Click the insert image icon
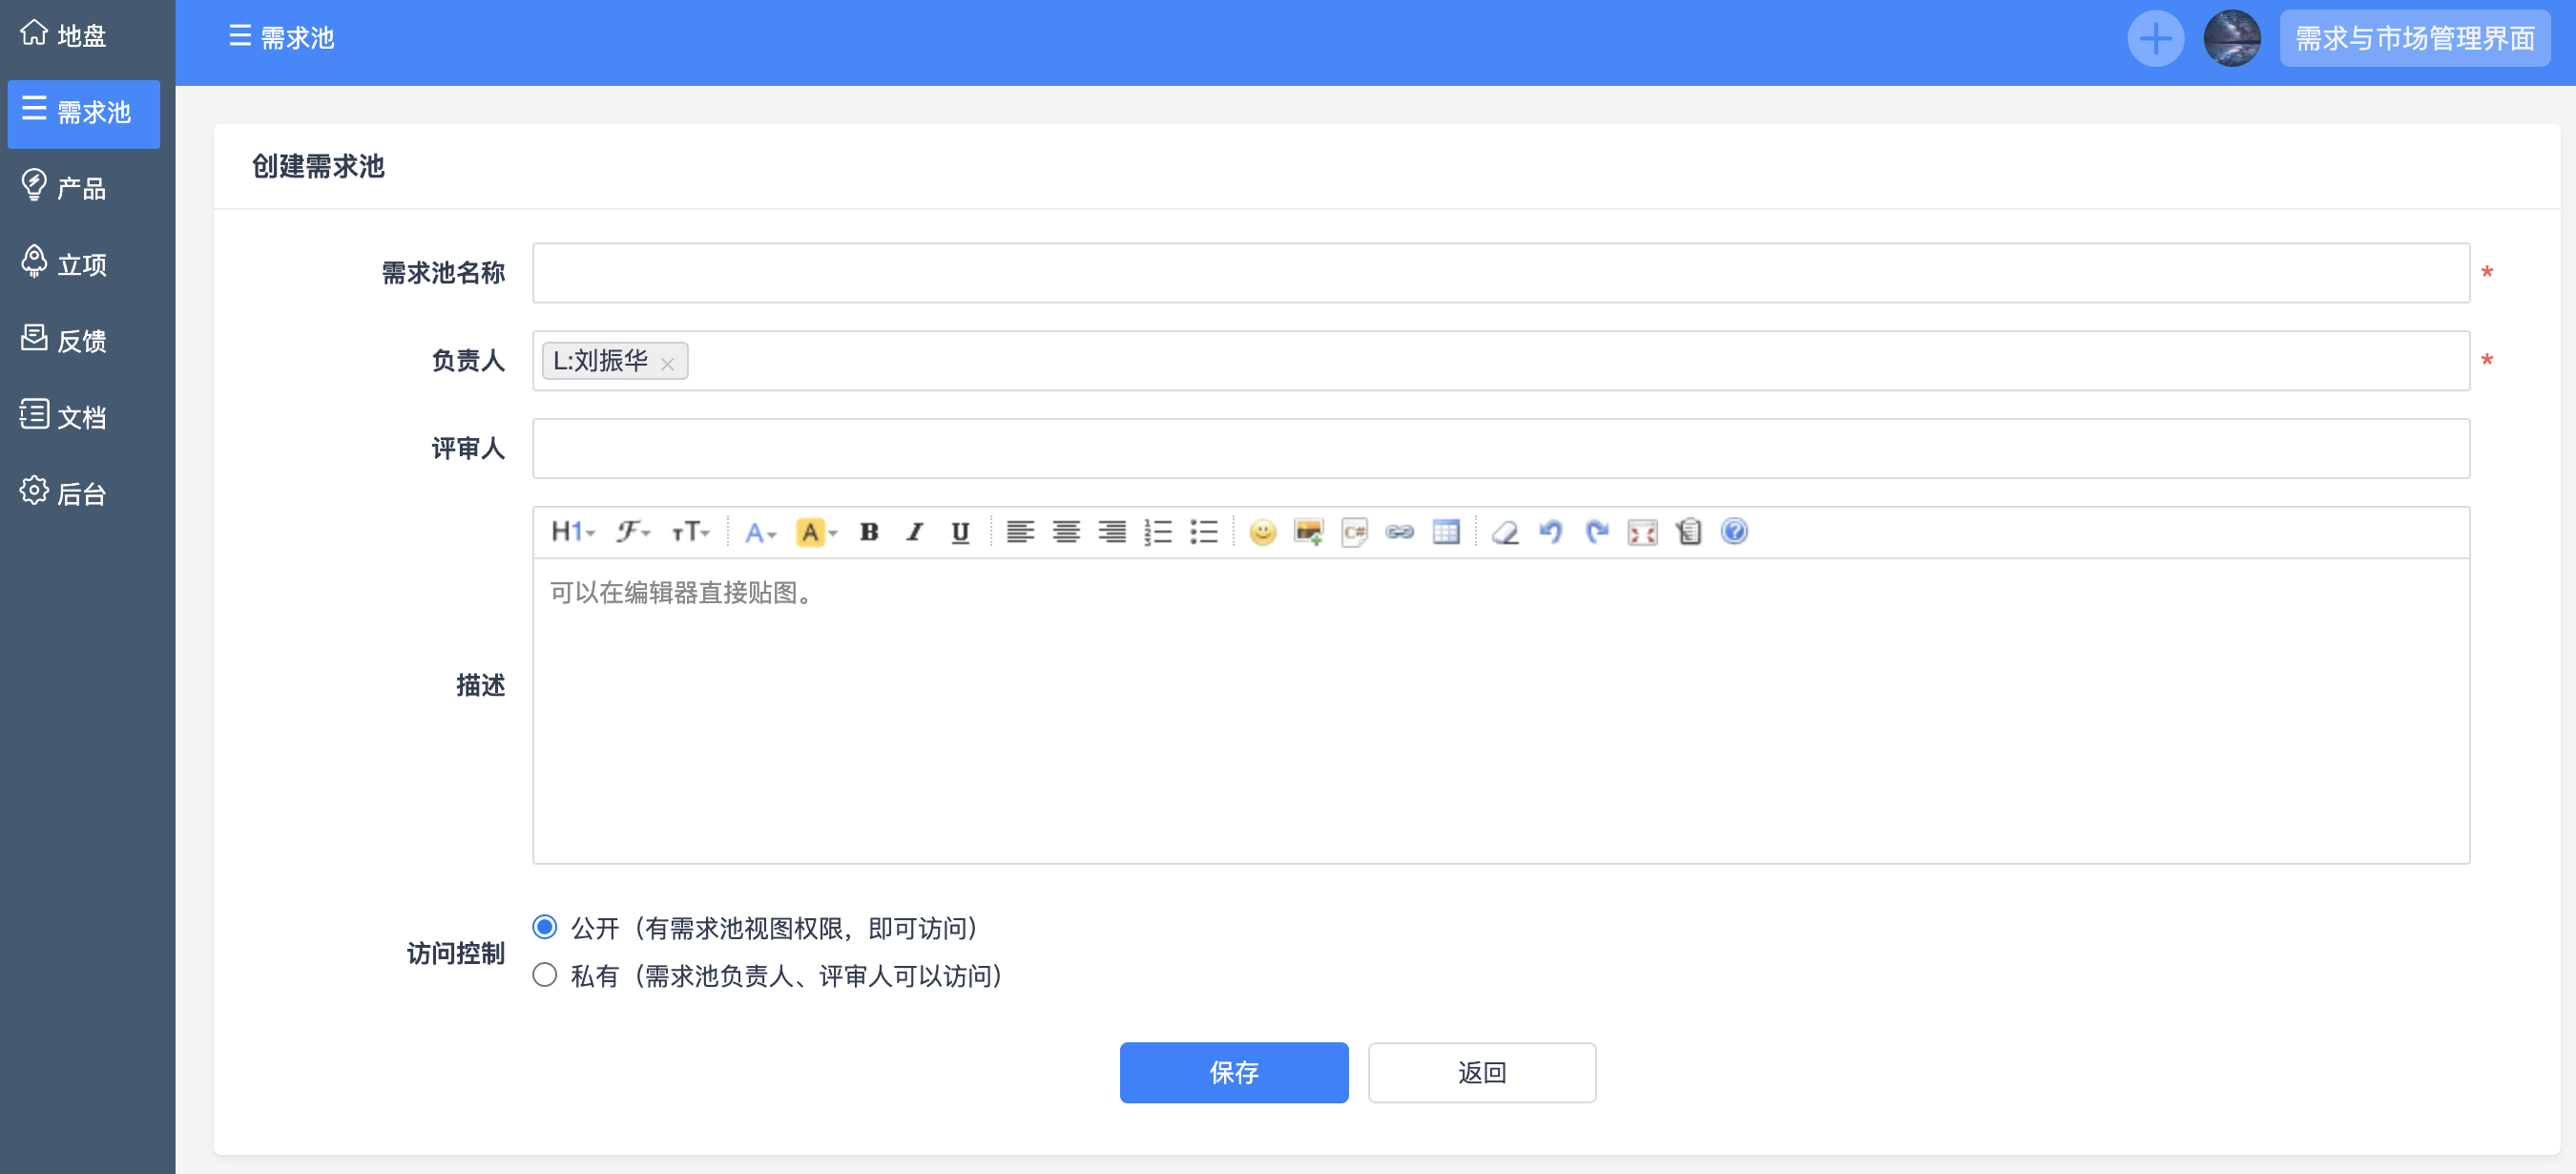The image size is (2576, 1174). pos(1308,532)
